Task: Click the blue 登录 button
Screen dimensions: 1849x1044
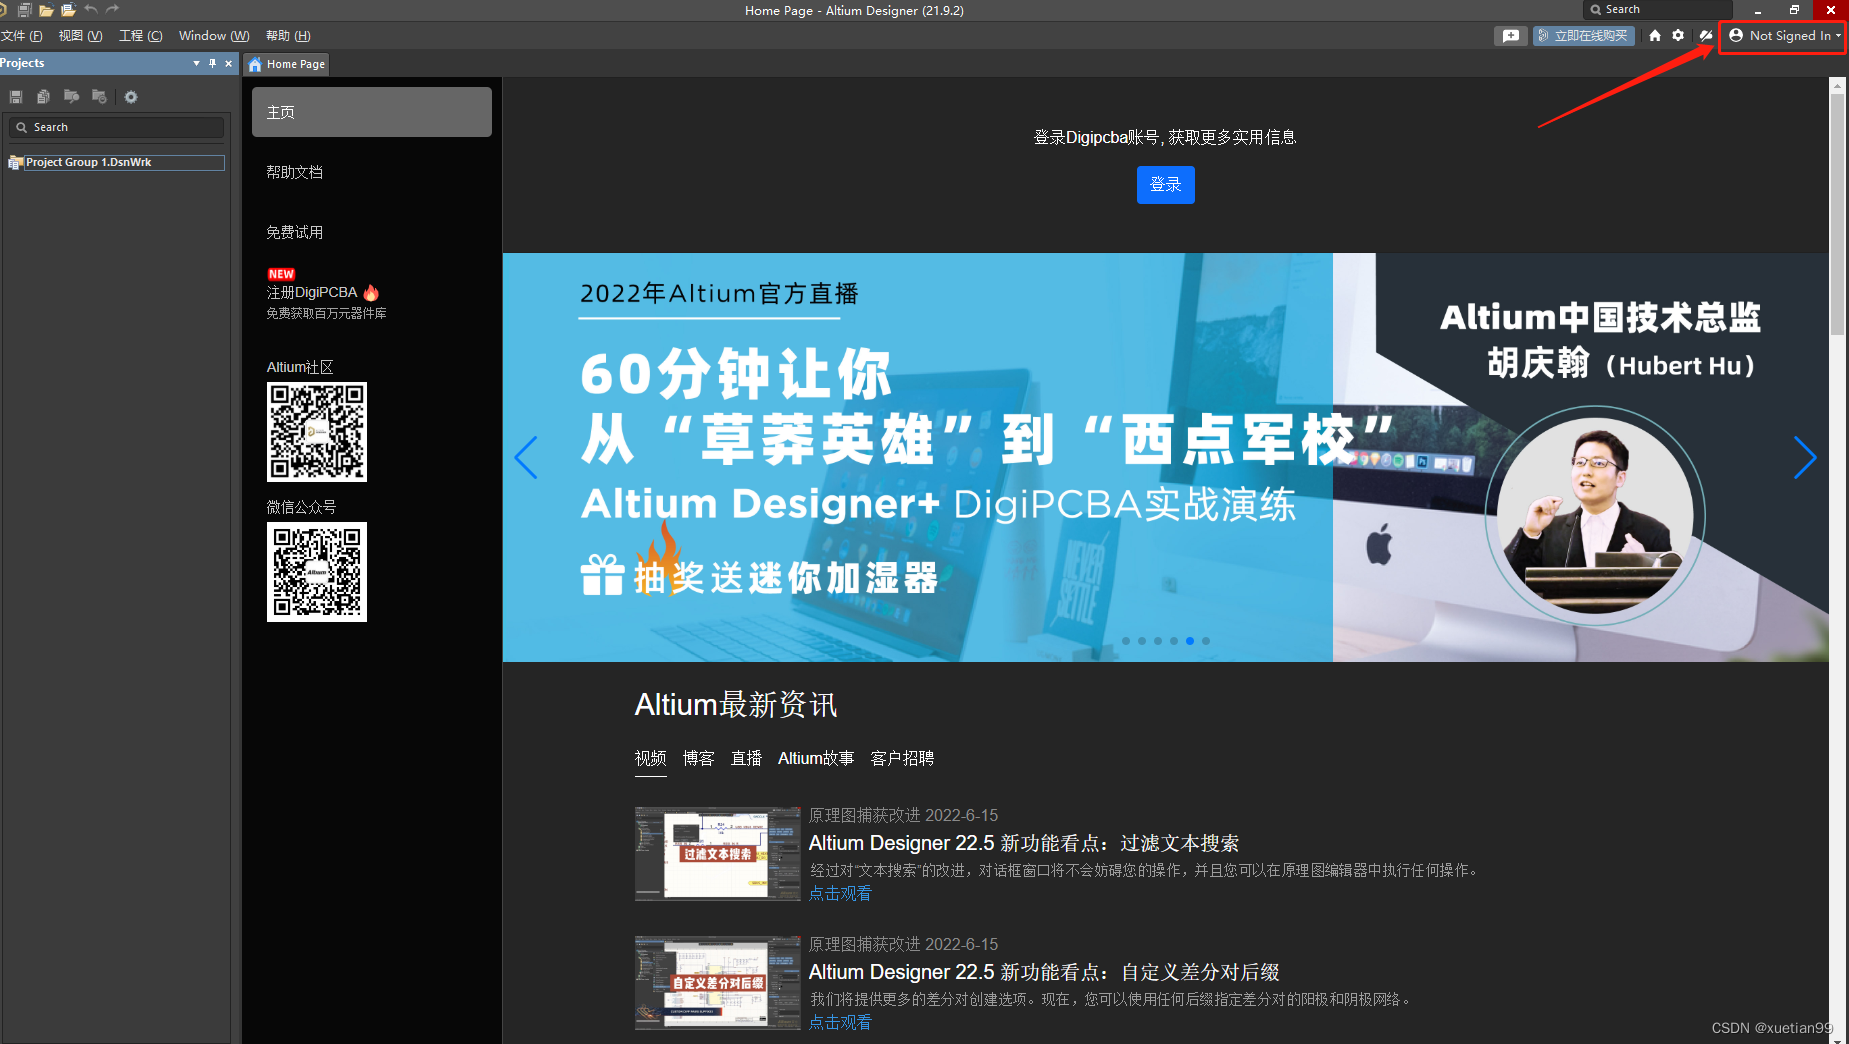Action: (x=1166, y=185)
